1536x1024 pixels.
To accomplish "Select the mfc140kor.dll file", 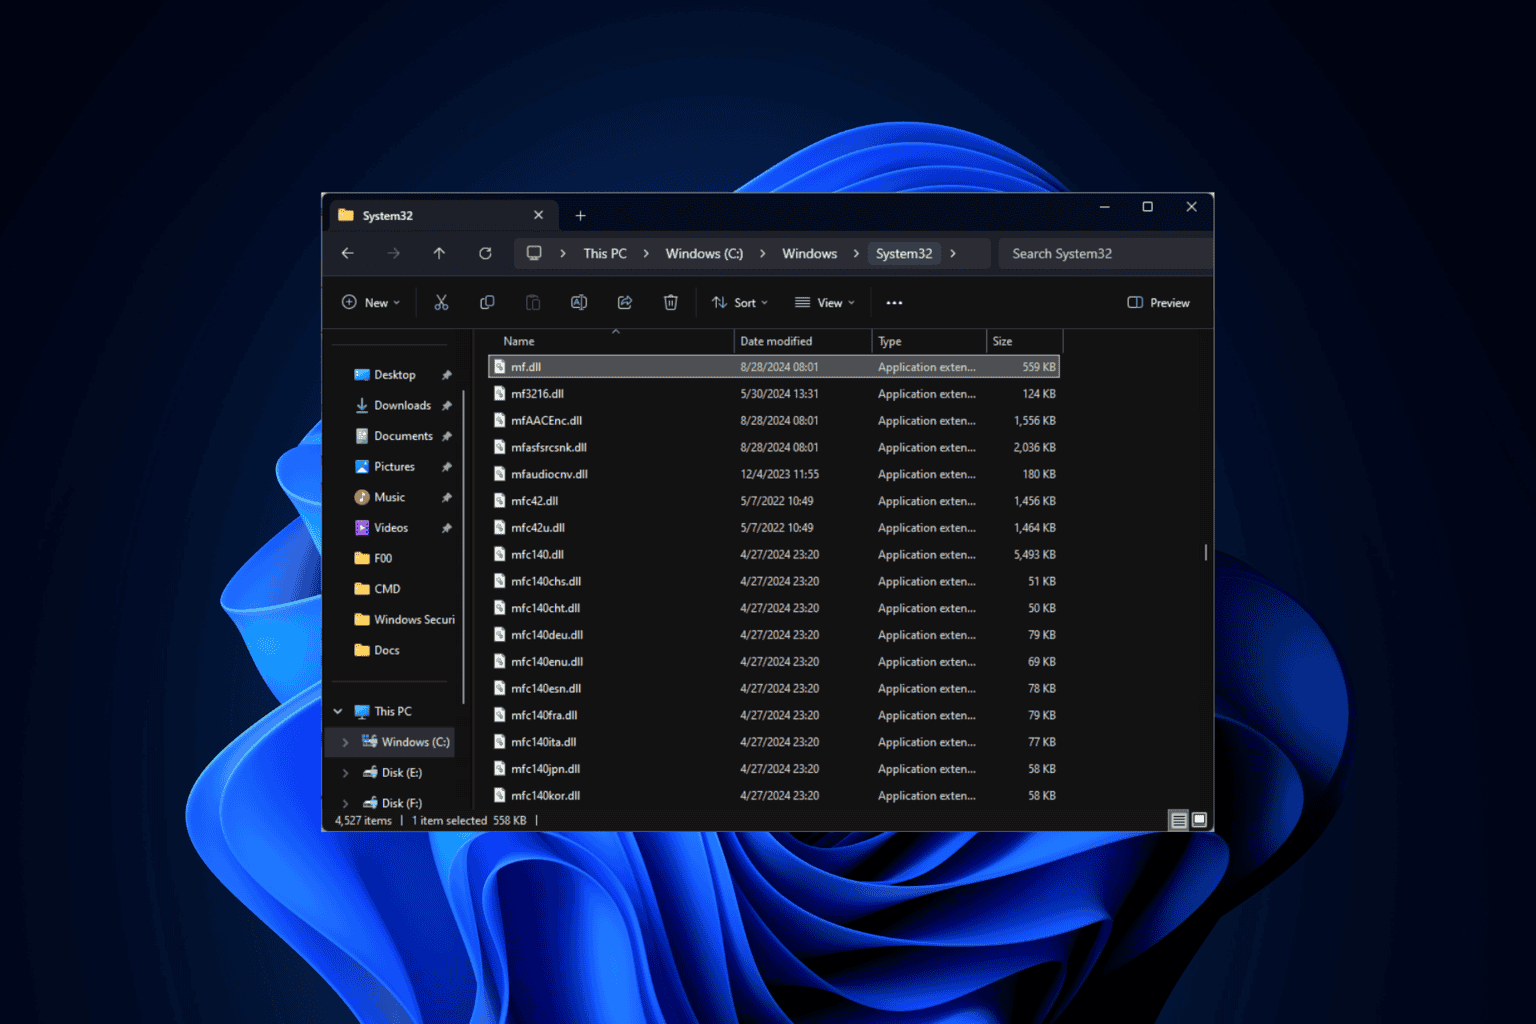I will [774, 796].
